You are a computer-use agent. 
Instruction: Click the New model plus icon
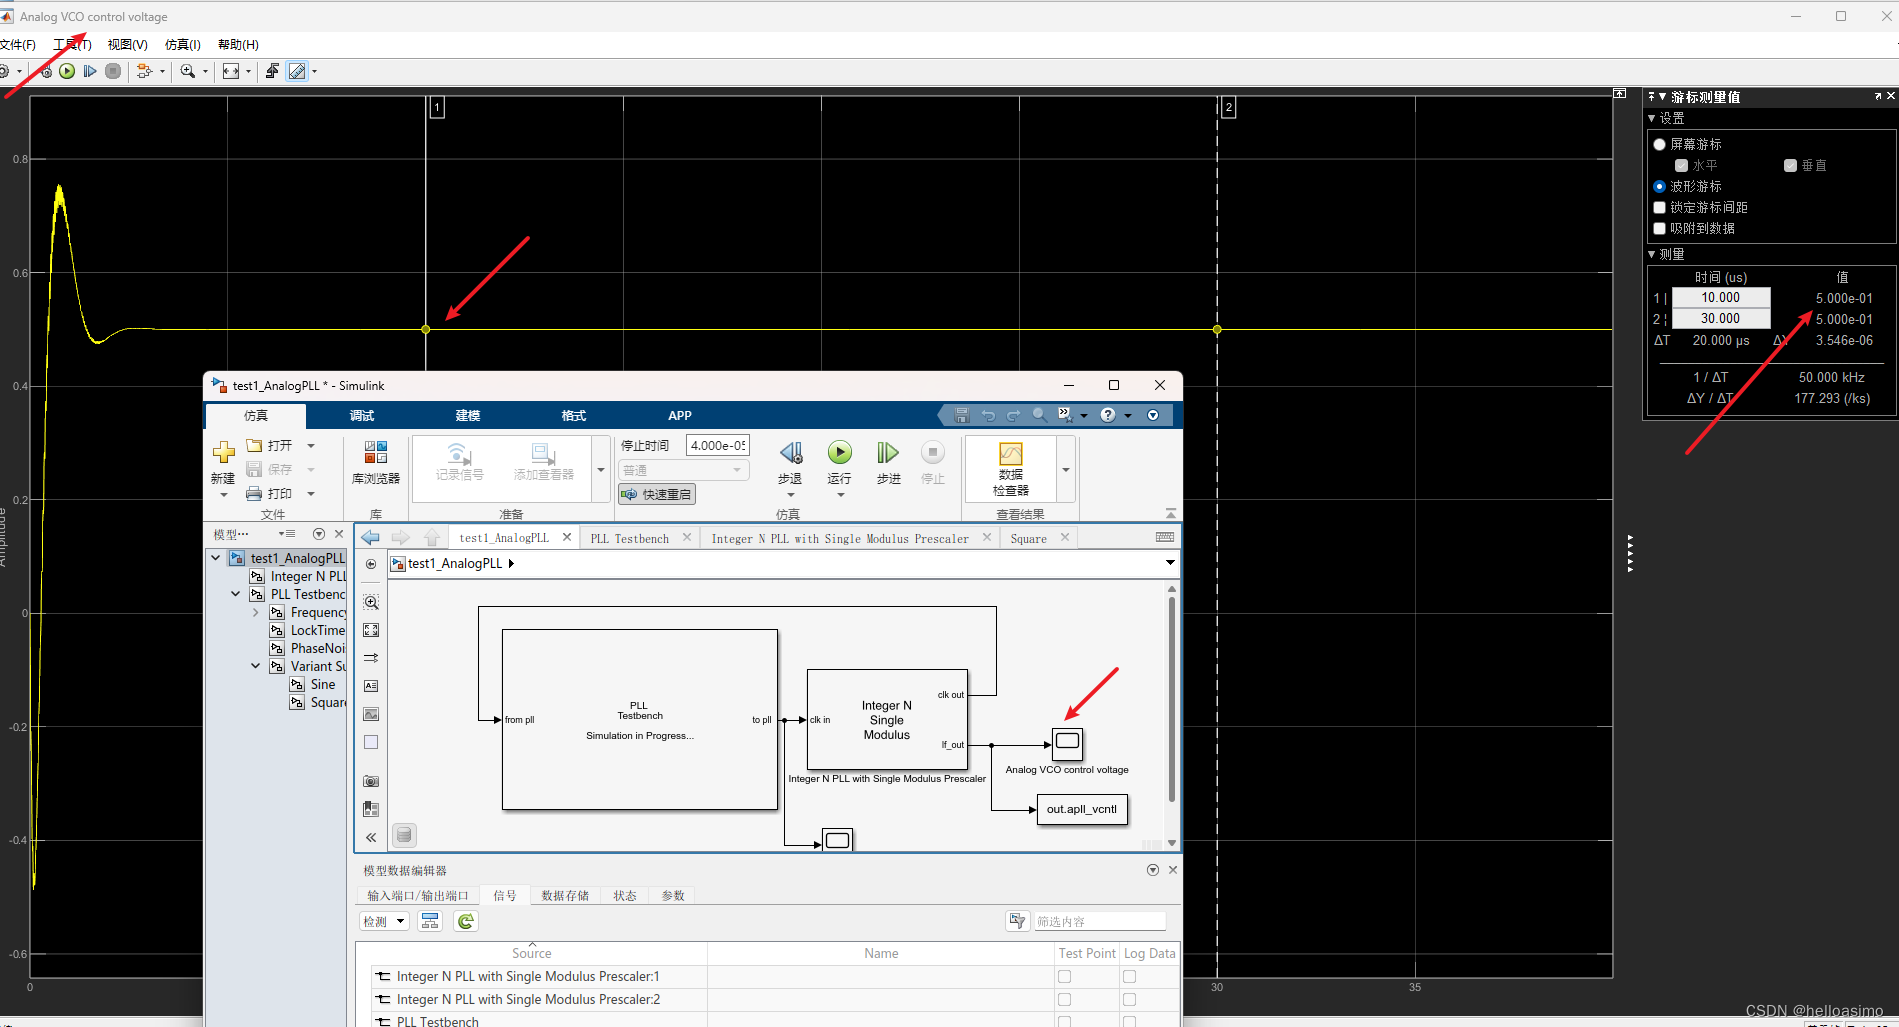[x=223, y=453]
